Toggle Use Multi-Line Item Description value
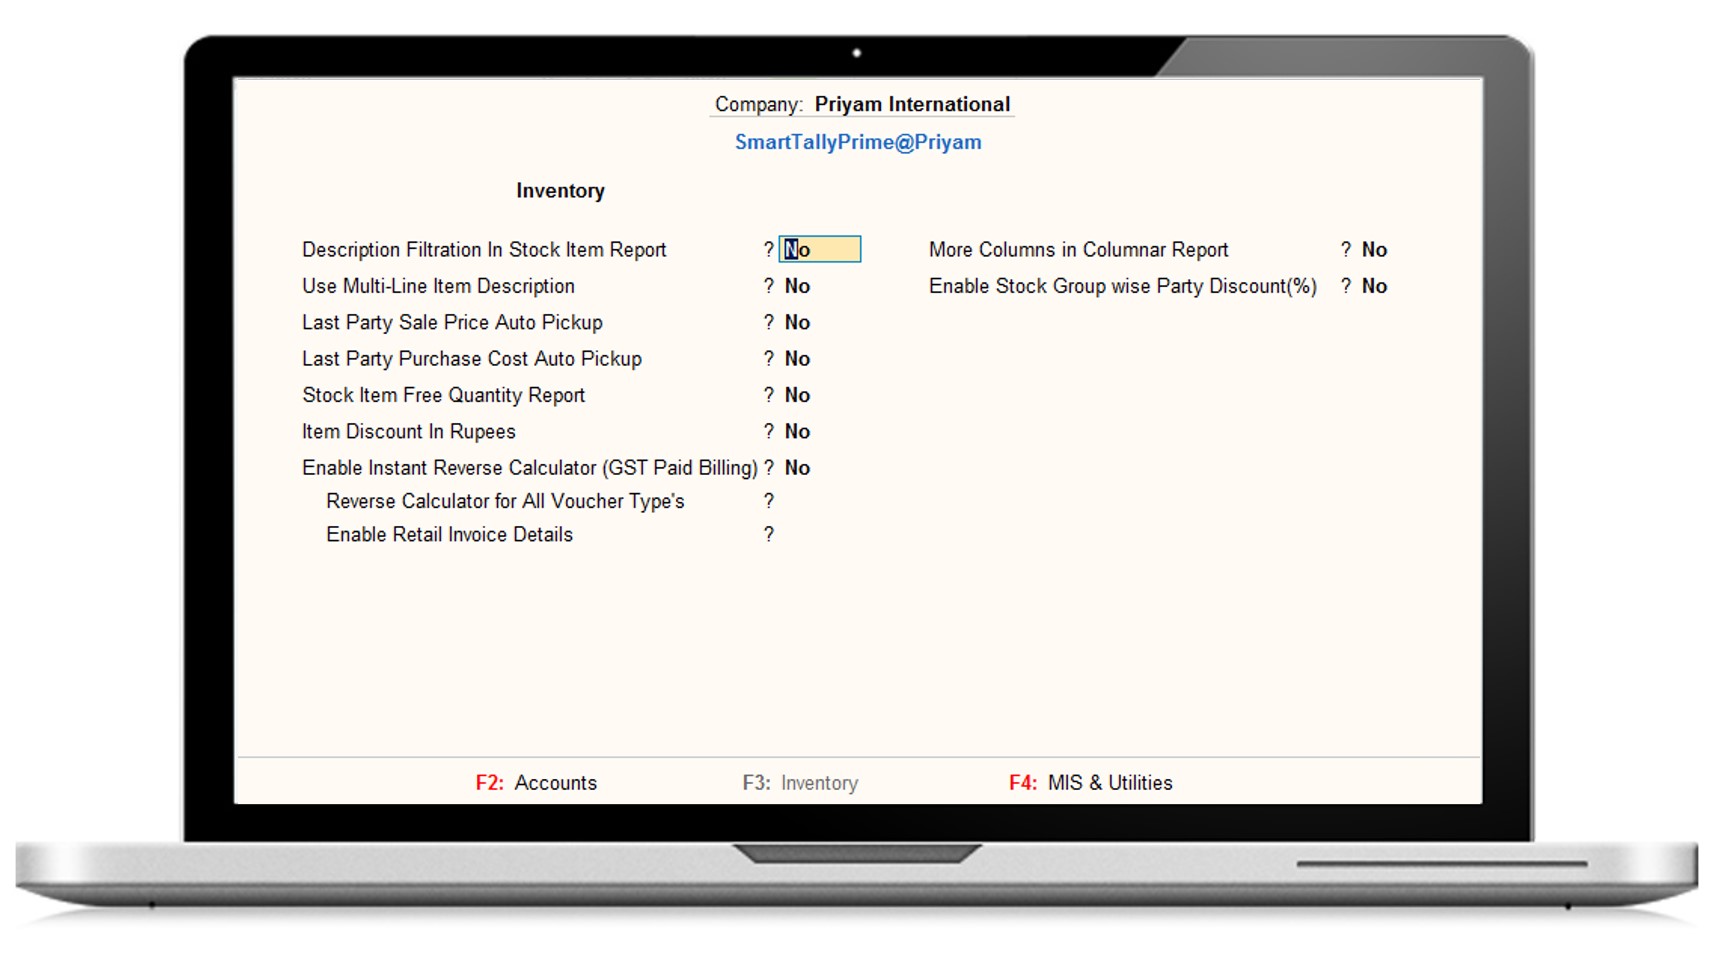 797,286
